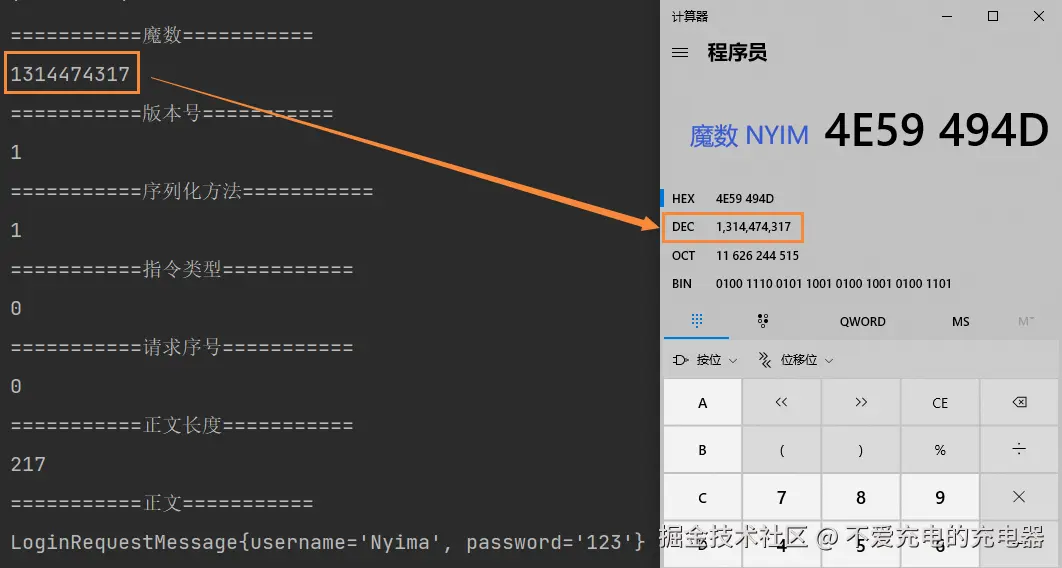Click the 指令类型 header line

(182, 269)
